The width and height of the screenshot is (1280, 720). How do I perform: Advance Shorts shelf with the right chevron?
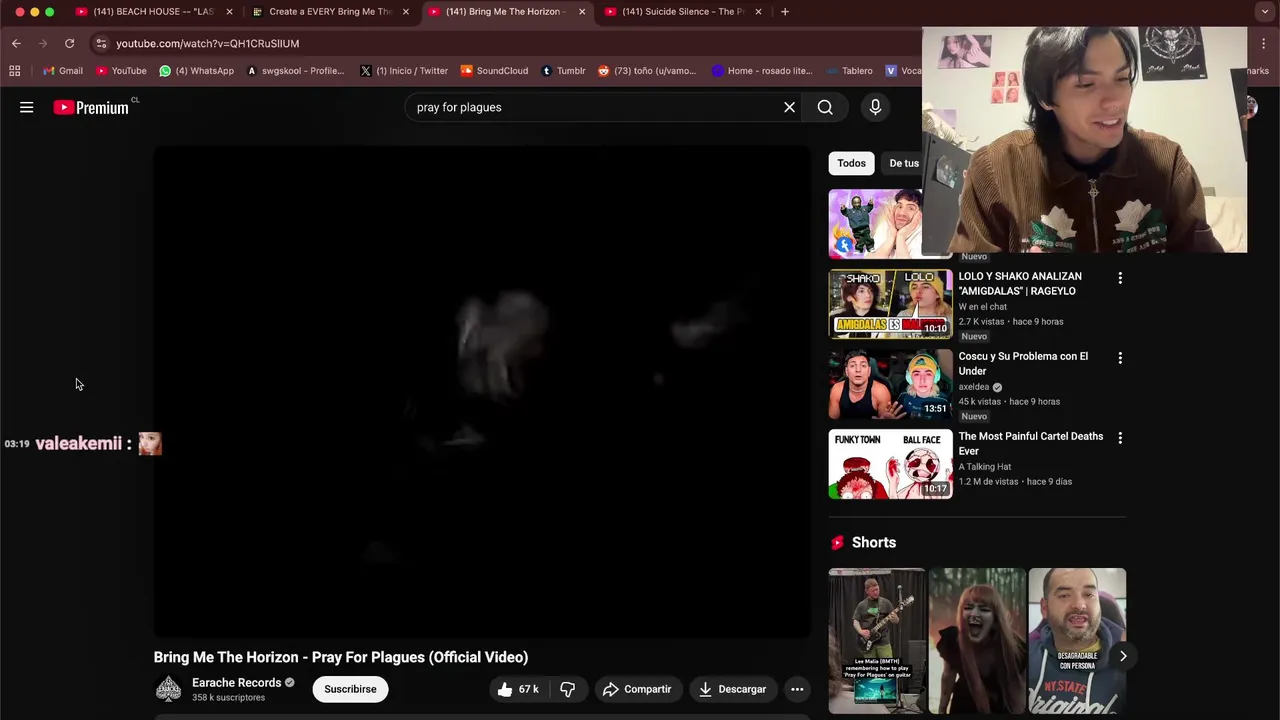coord(1123,656)
